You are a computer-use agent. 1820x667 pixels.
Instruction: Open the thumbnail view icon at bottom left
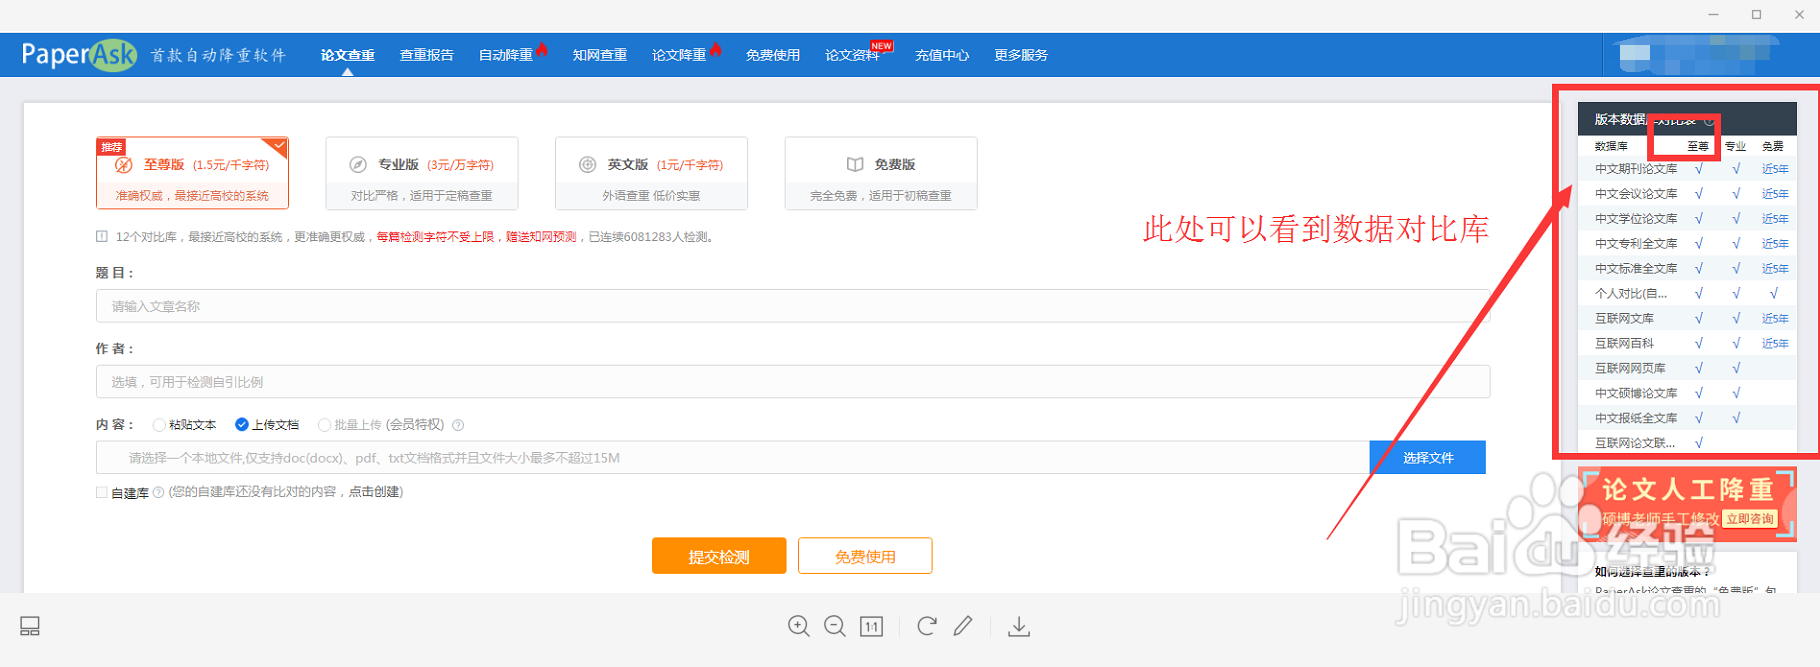(30, 626)
